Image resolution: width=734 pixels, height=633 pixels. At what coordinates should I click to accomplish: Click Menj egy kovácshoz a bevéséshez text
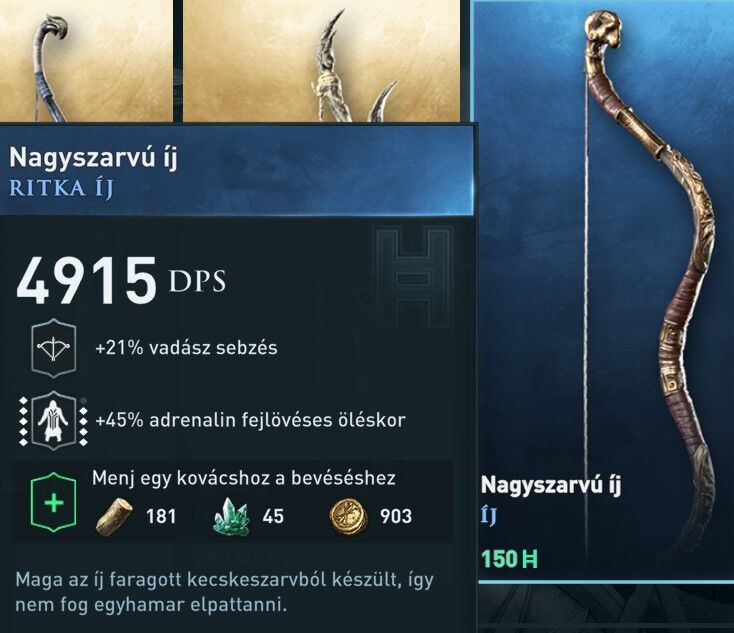click(244, 478)
